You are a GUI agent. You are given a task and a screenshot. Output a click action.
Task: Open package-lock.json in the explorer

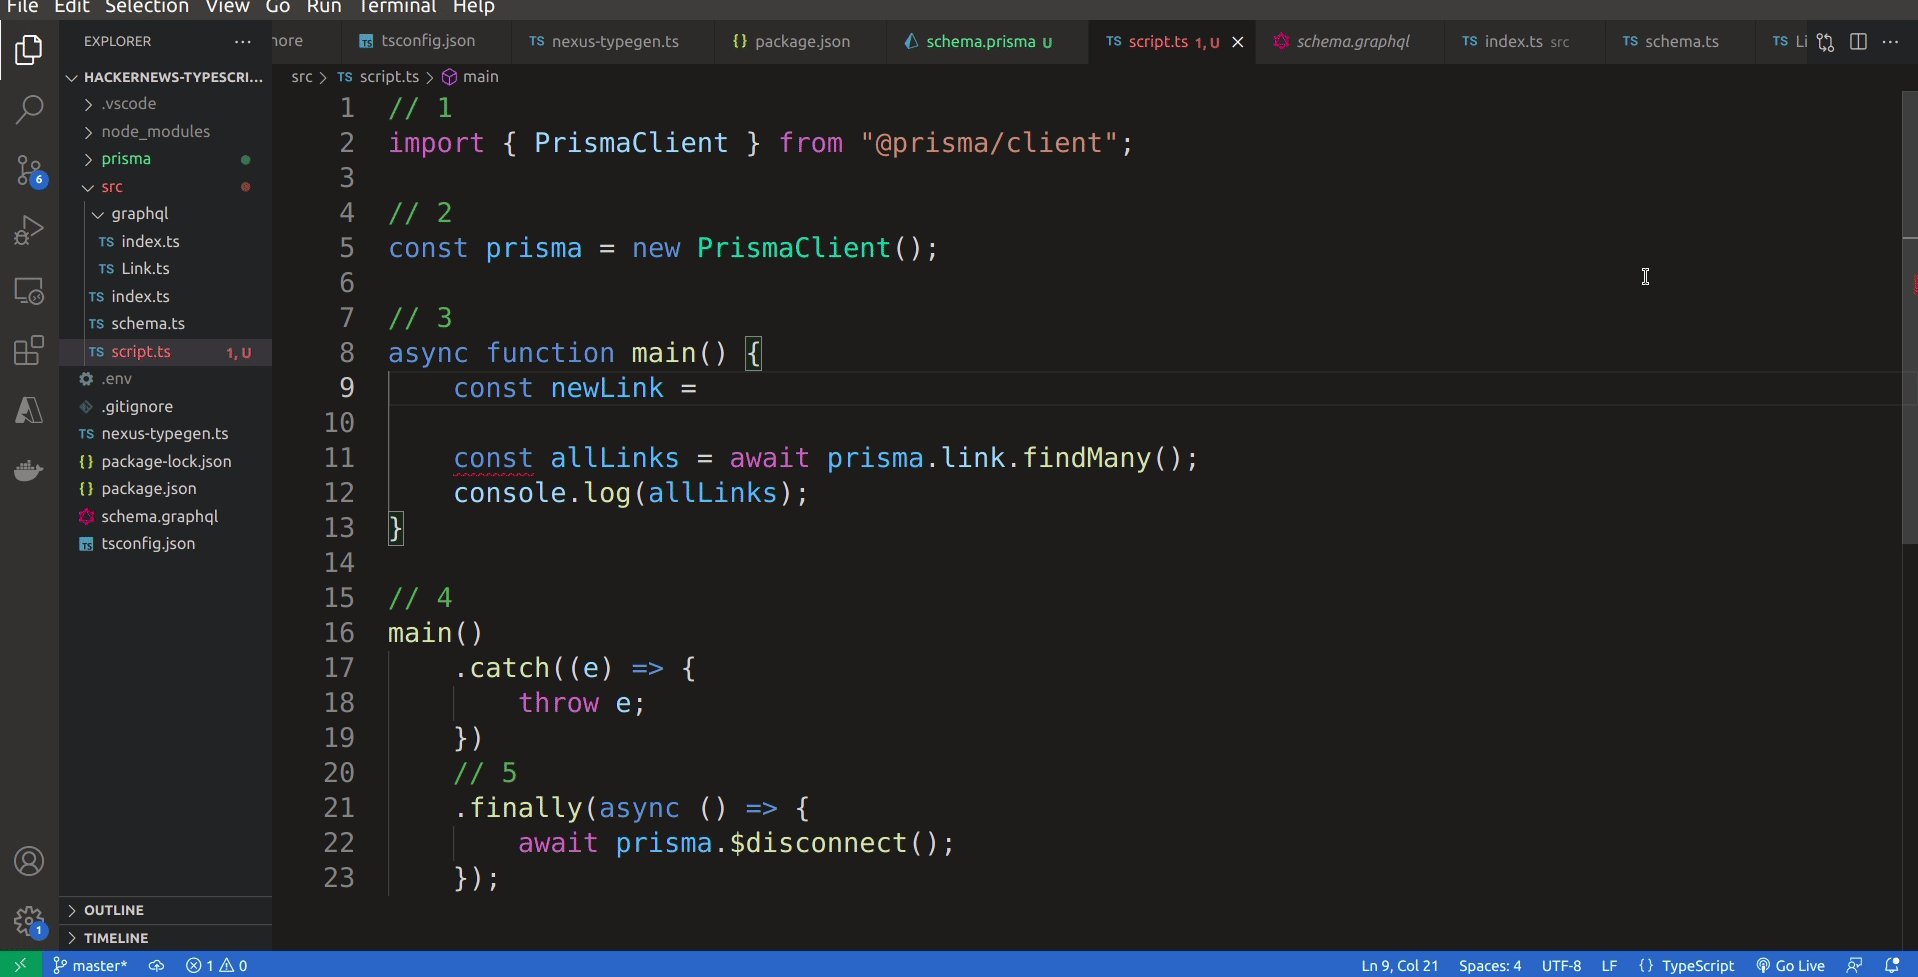tap(166, 462)
